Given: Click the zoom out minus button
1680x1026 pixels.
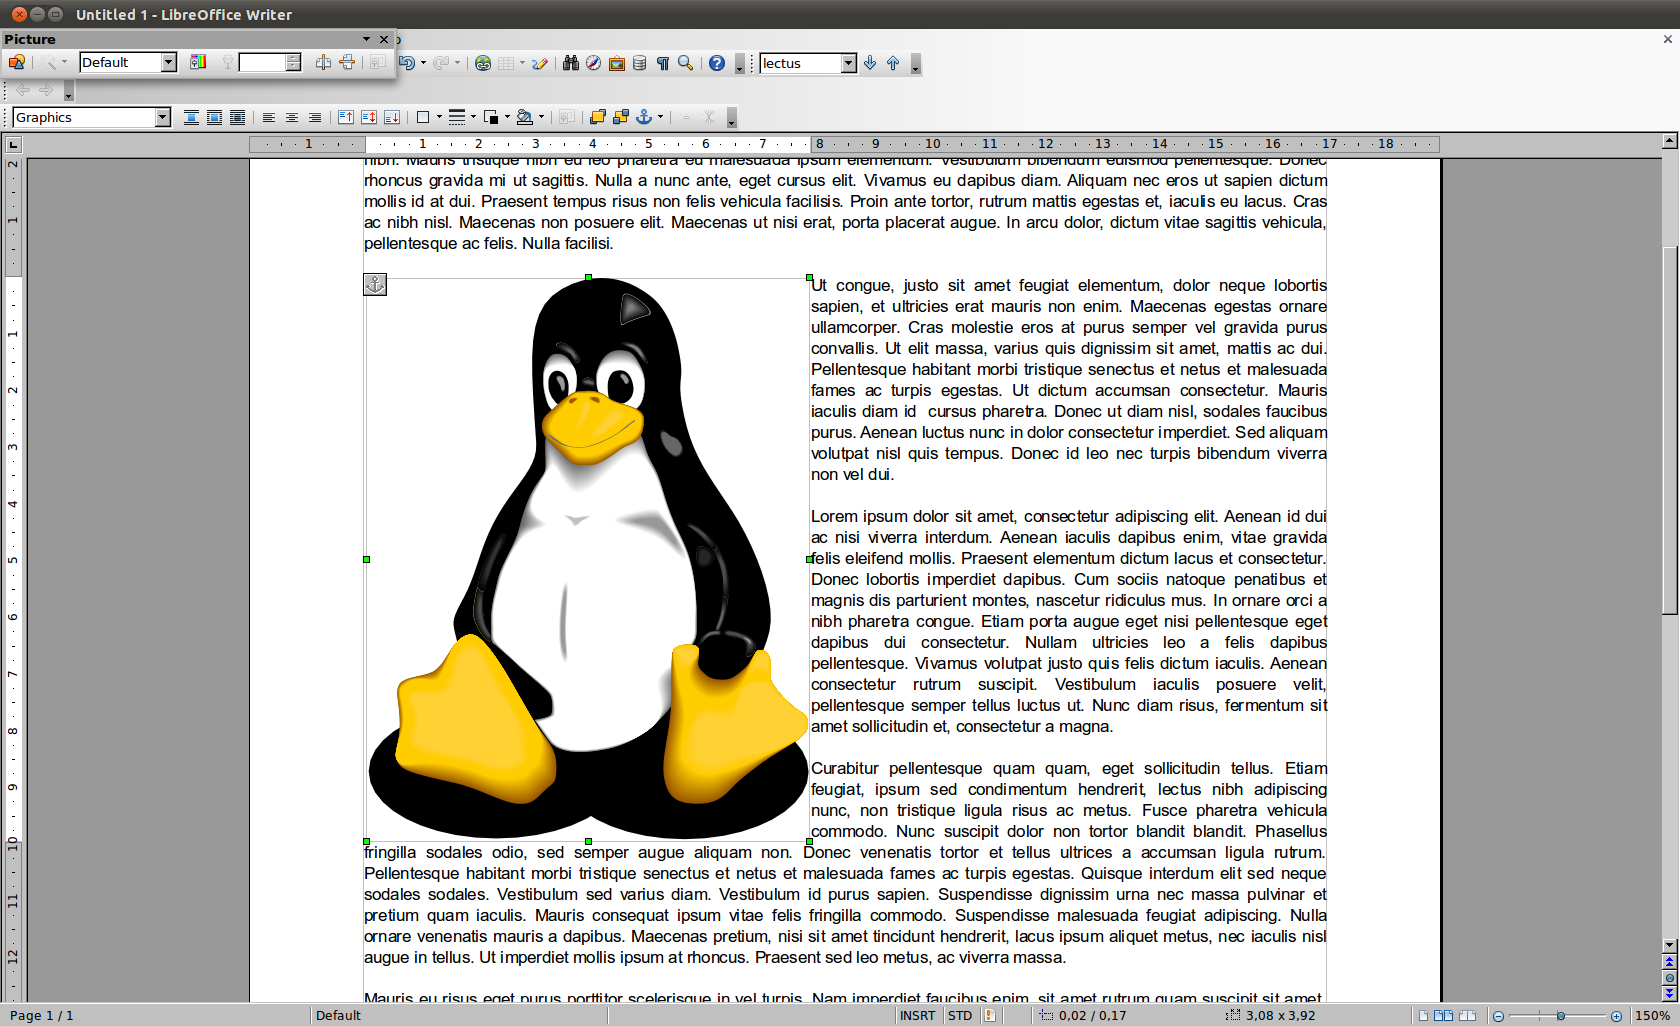Looking at the screenshot, I should (1498, 1016).
